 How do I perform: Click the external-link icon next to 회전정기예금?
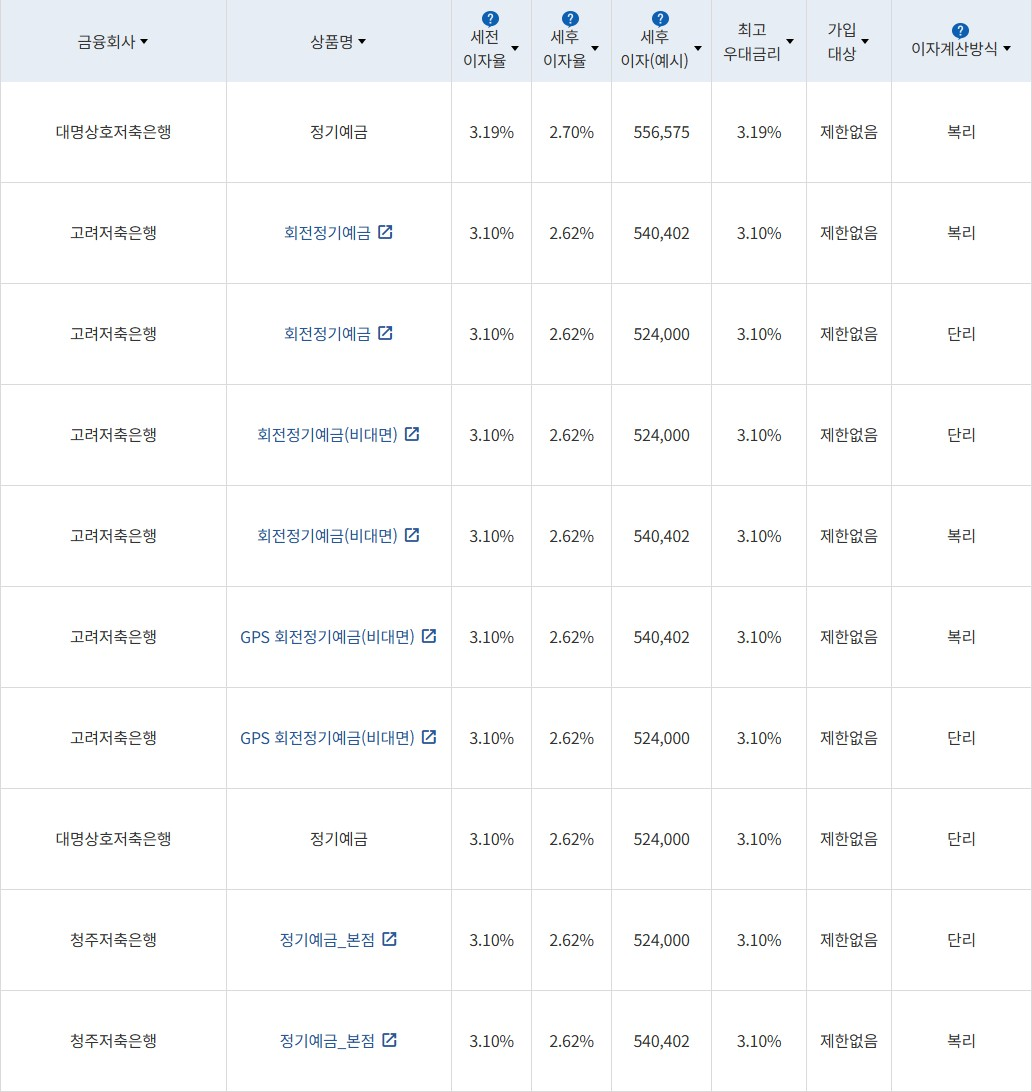(x=387, y=232)
